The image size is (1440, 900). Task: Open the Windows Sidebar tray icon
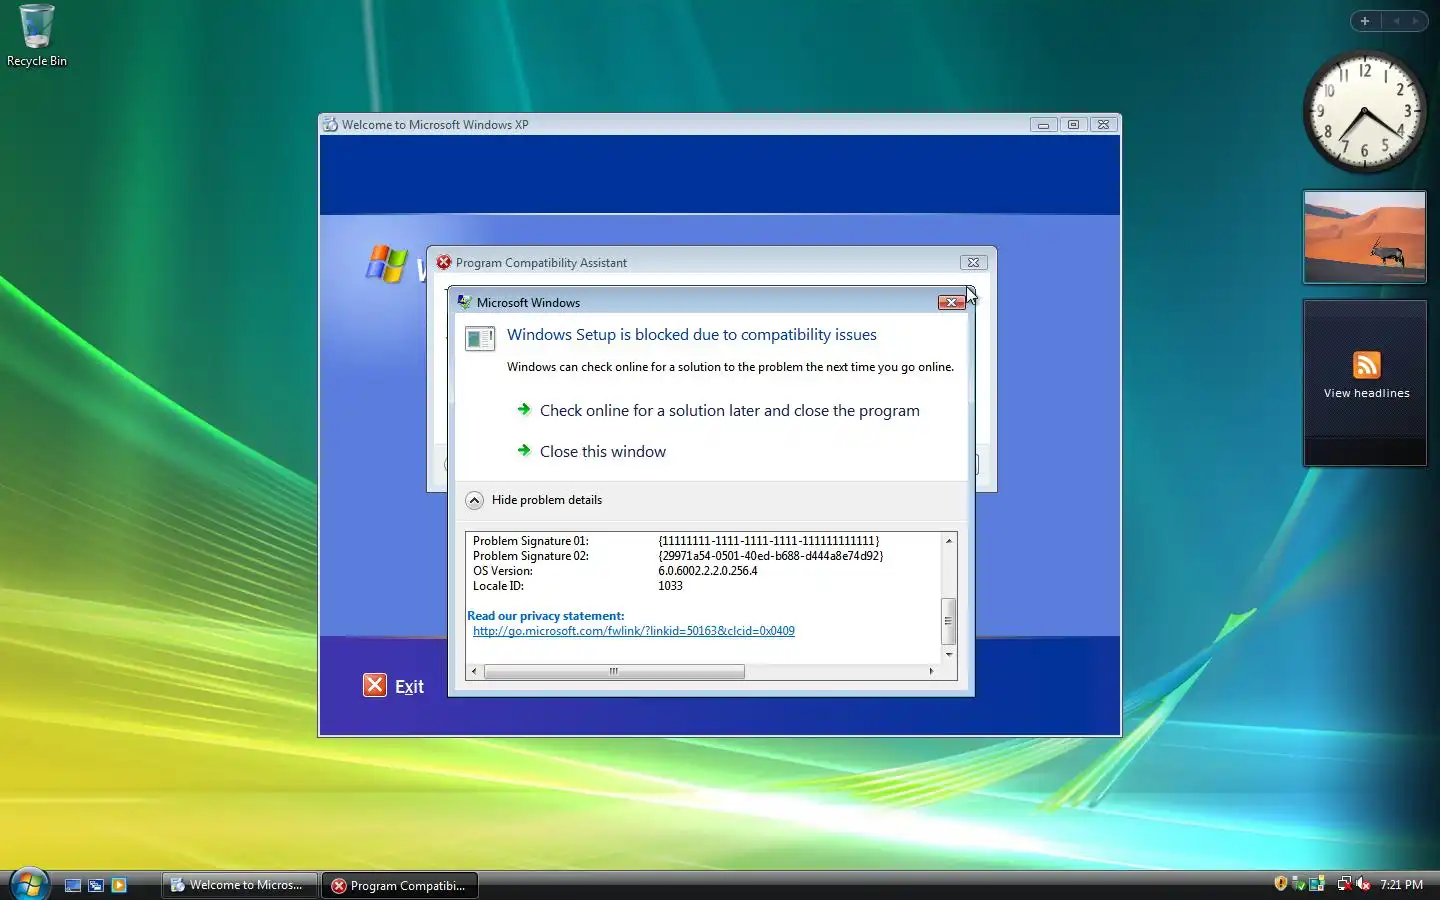[1317, 884]
